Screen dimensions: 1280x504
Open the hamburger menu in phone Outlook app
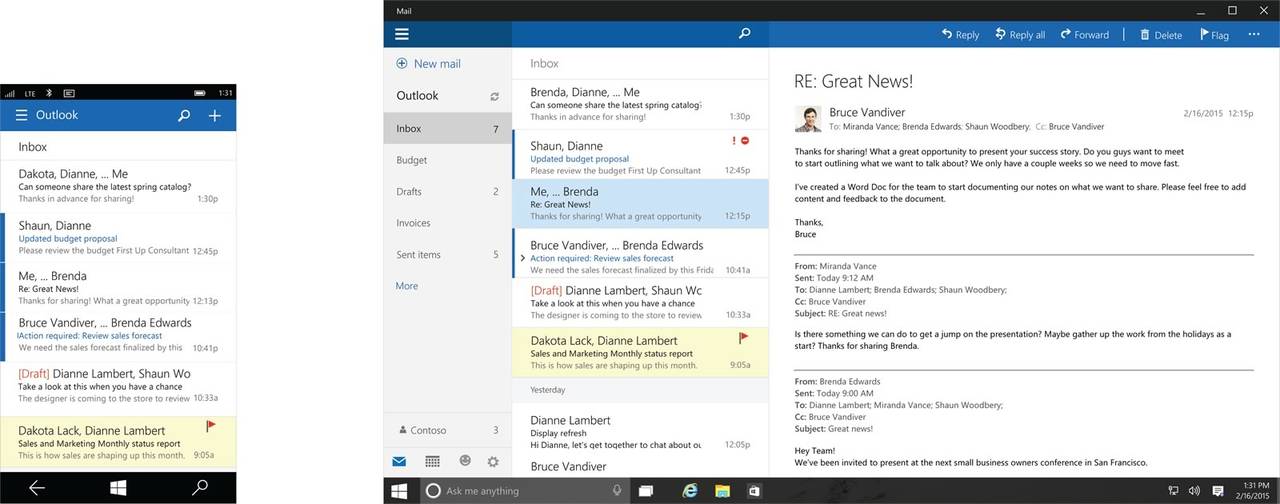click(x=21, y=115)
